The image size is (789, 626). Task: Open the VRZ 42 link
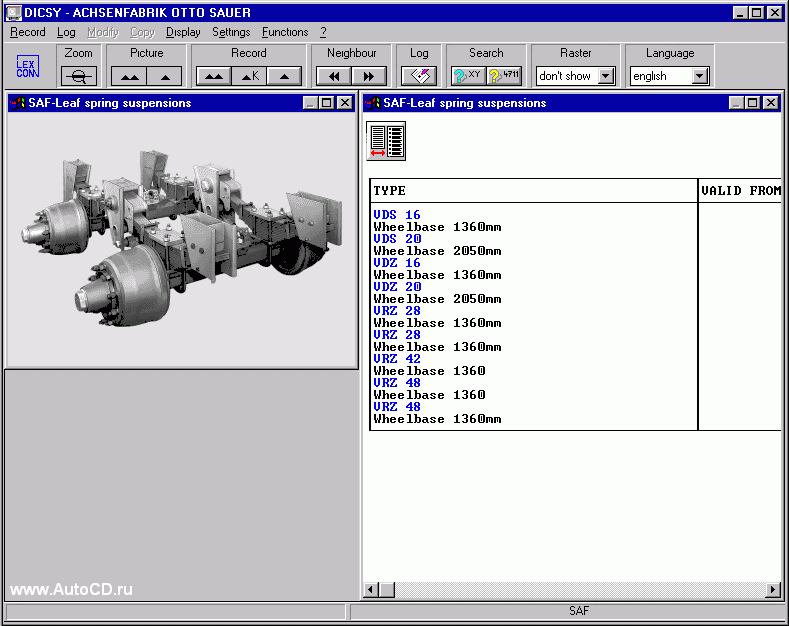point(397,359)
